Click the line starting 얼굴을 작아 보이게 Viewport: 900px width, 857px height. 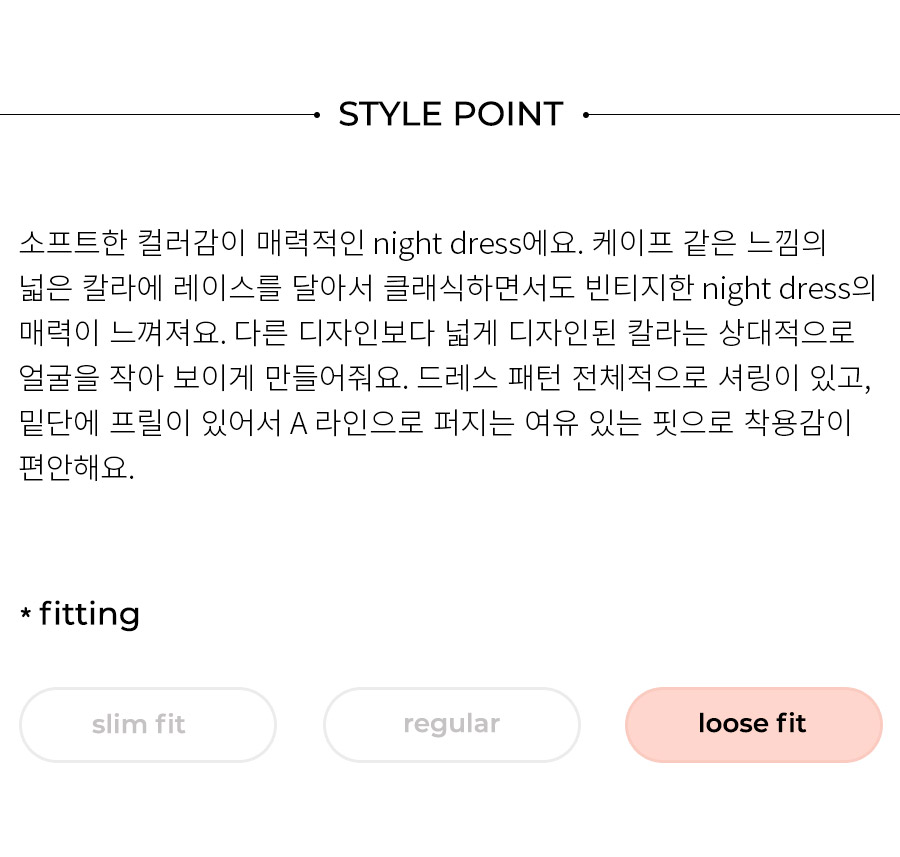pos(445,378)
